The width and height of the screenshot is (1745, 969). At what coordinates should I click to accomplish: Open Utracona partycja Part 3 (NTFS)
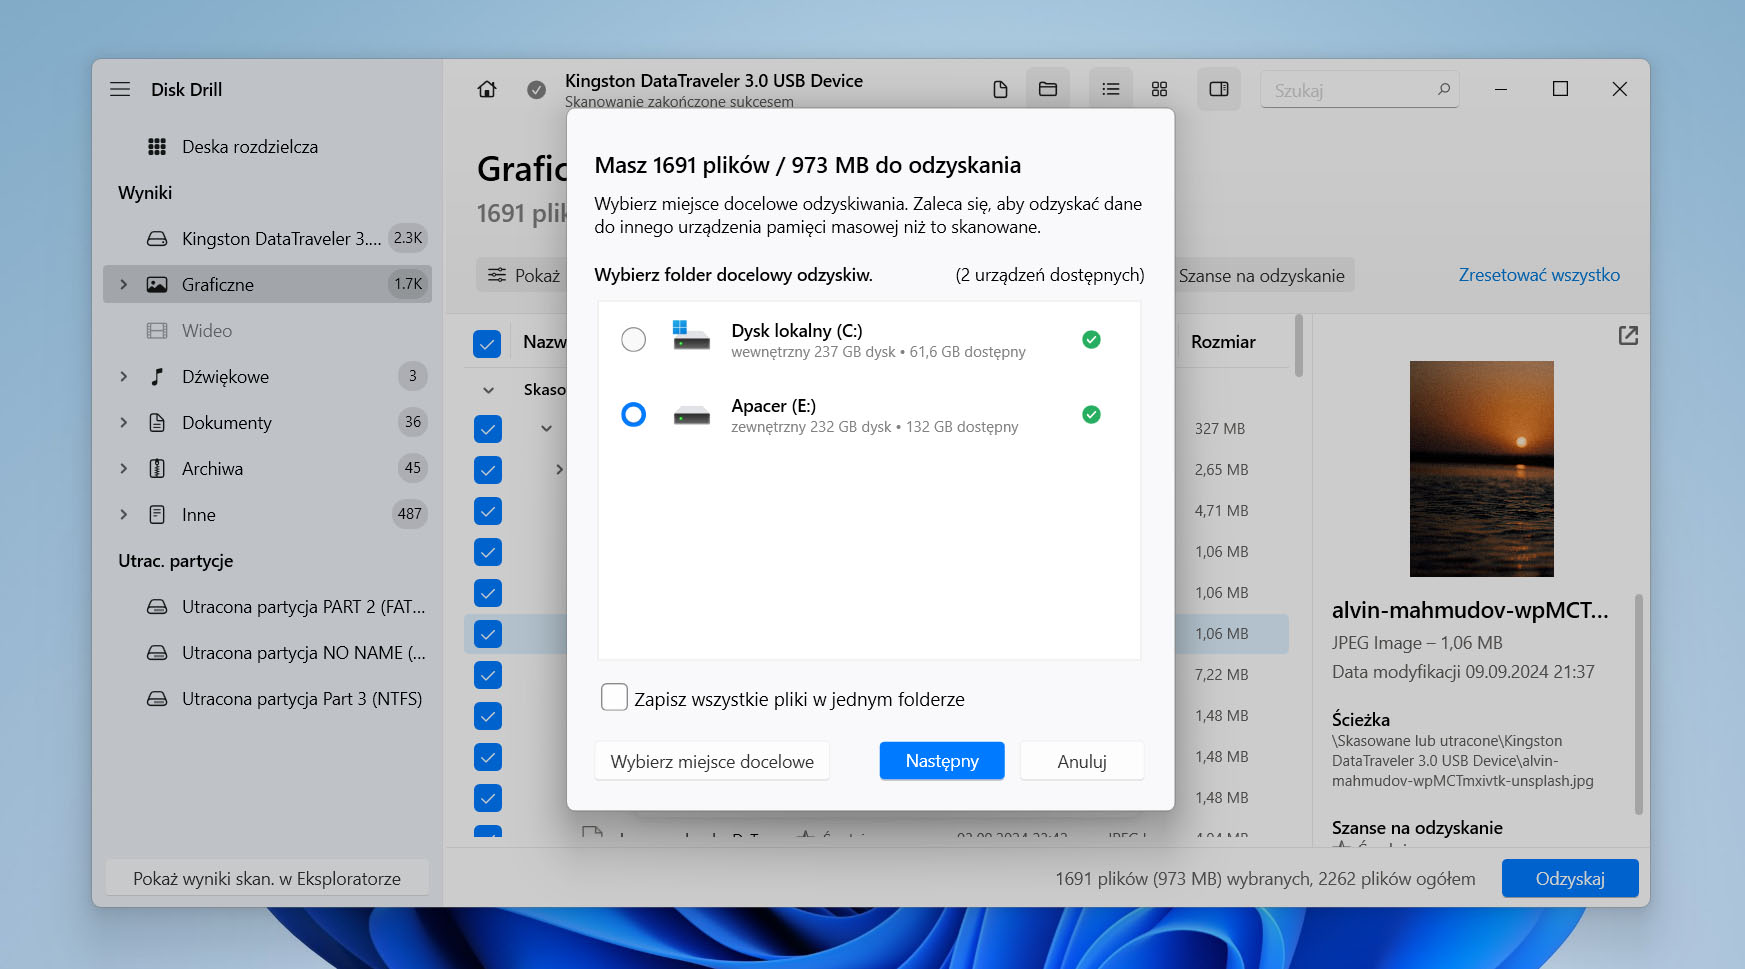(x=267, y=698)
